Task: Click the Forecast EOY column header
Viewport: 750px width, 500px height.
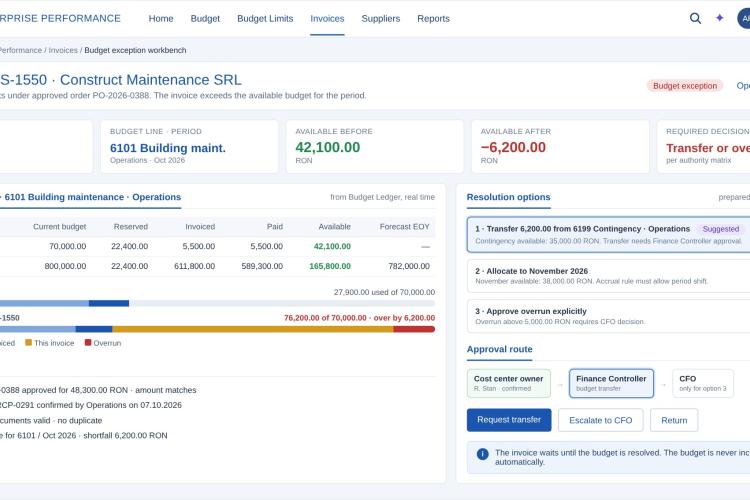Action: (405, 227)
